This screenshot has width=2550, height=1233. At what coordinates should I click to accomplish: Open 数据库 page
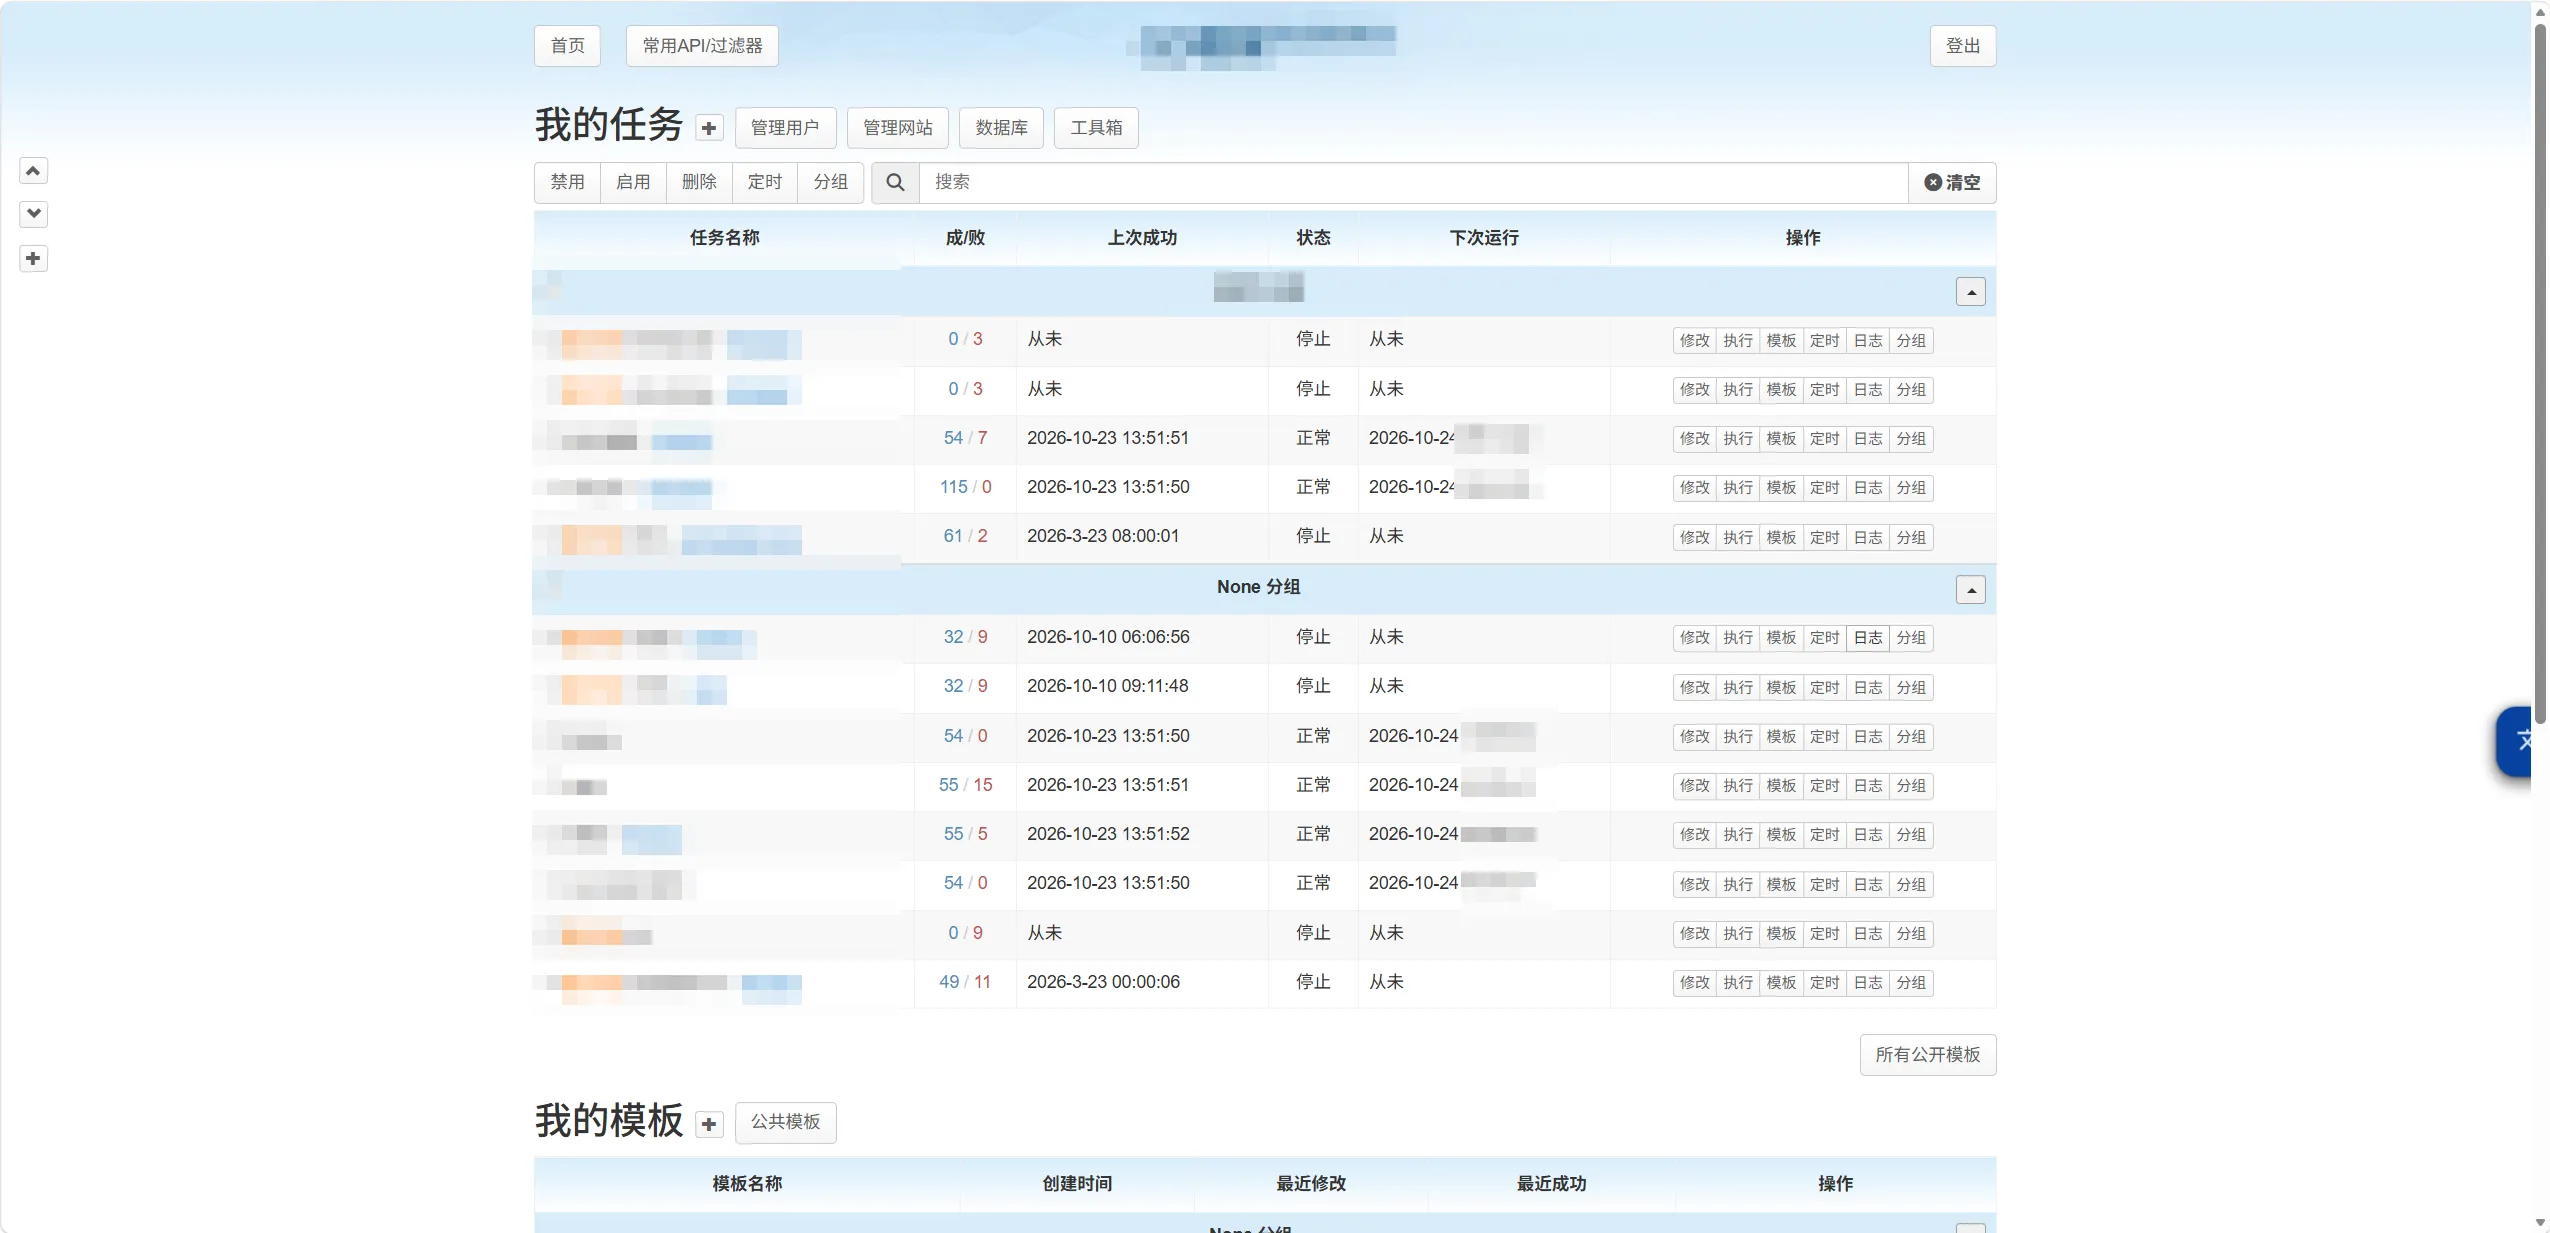point(1001,128)
